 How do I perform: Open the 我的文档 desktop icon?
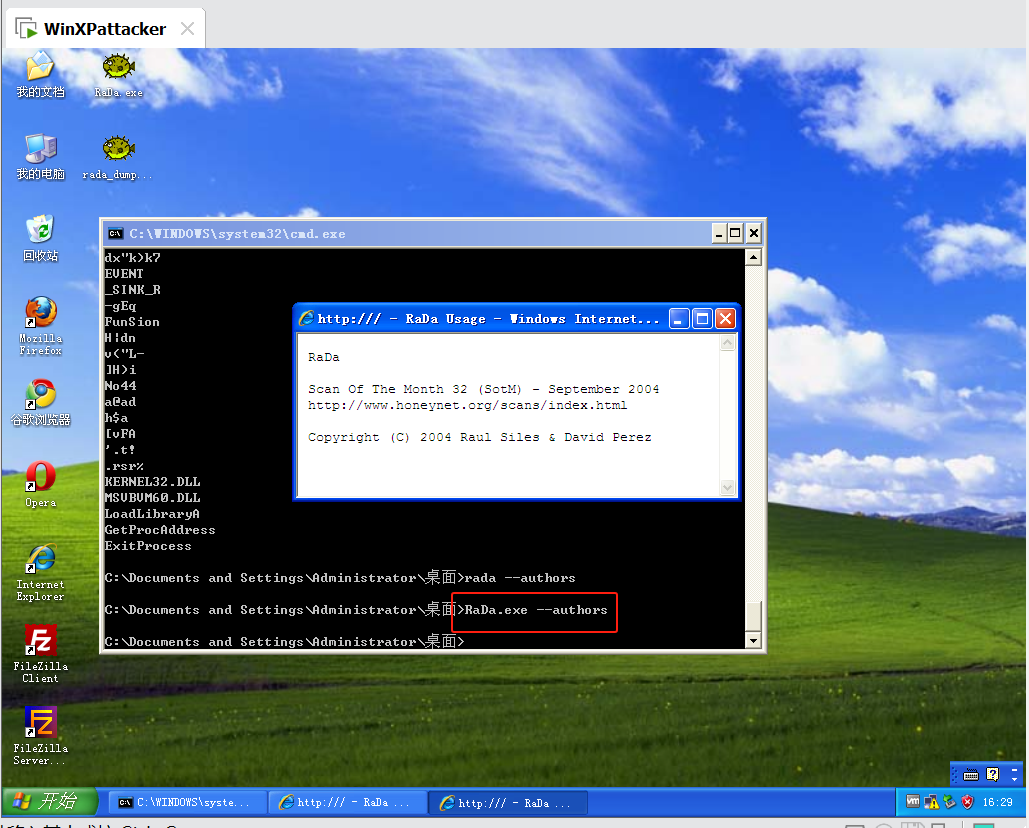pyautogui.click(x=40, y=75)
